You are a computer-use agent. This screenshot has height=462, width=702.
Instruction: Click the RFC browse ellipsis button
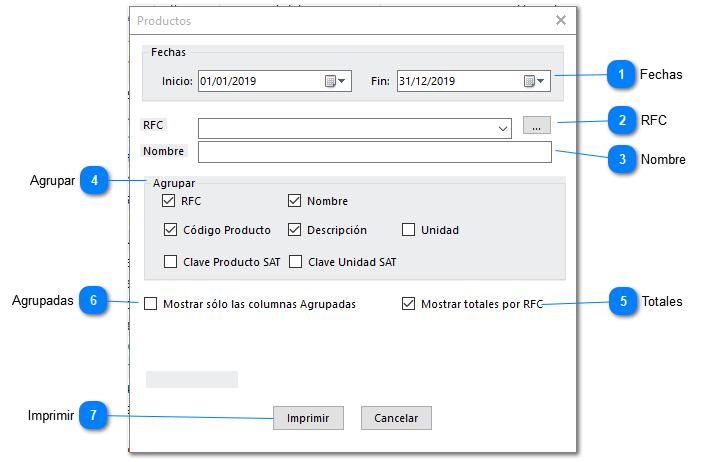(537, 126)
